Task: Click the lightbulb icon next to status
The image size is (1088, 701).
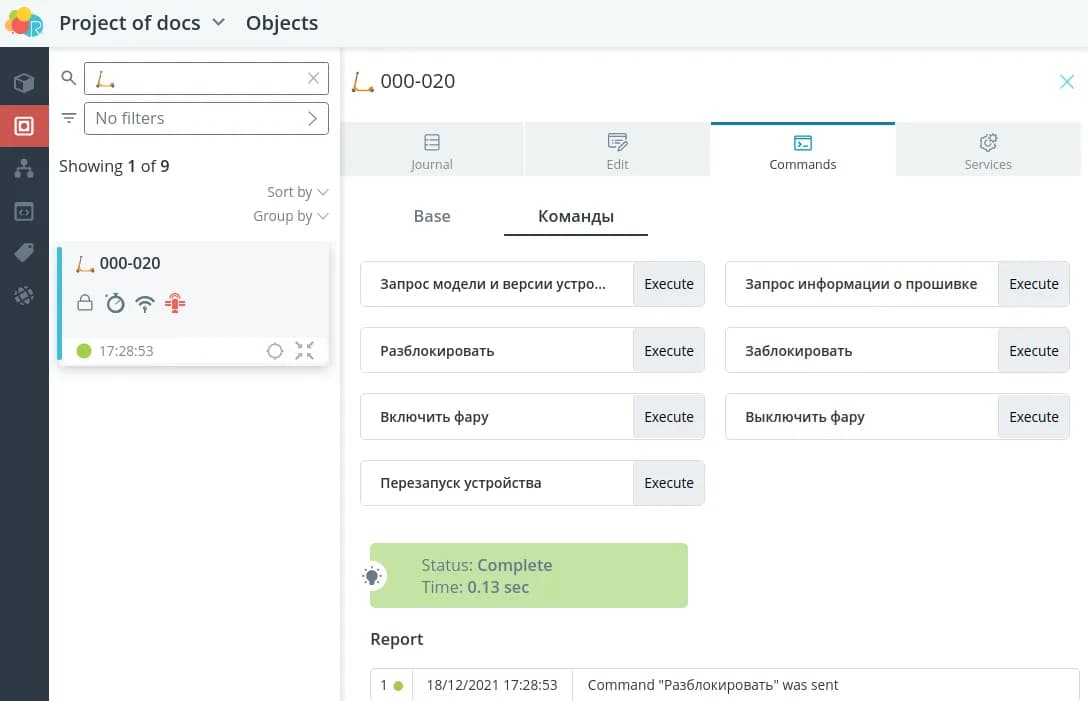Action: click(372, 576)
